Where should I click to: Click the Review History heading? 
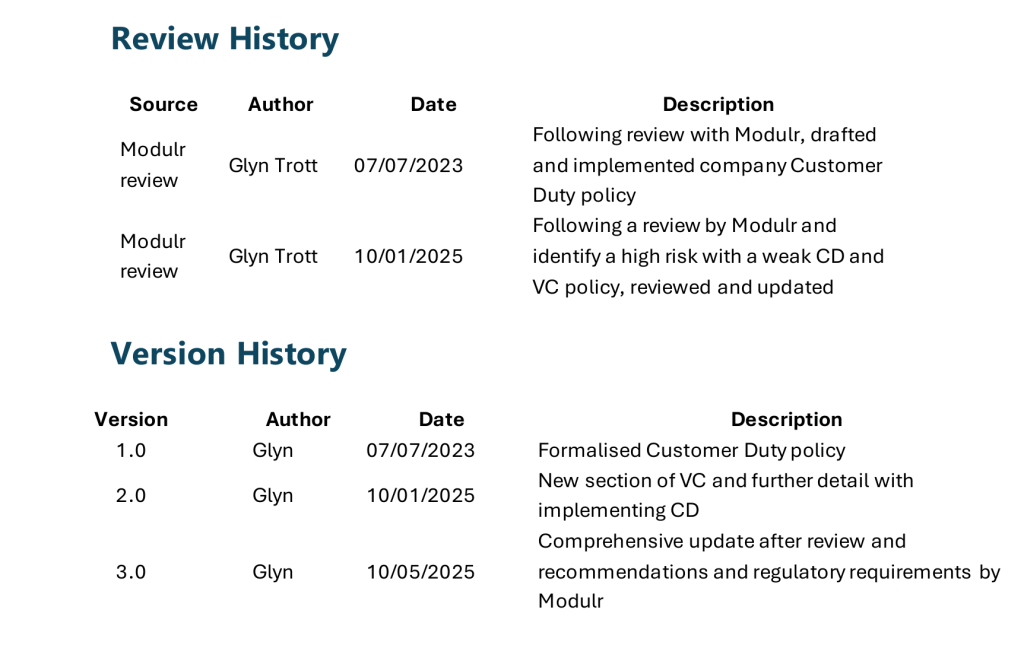coord(224,38)
